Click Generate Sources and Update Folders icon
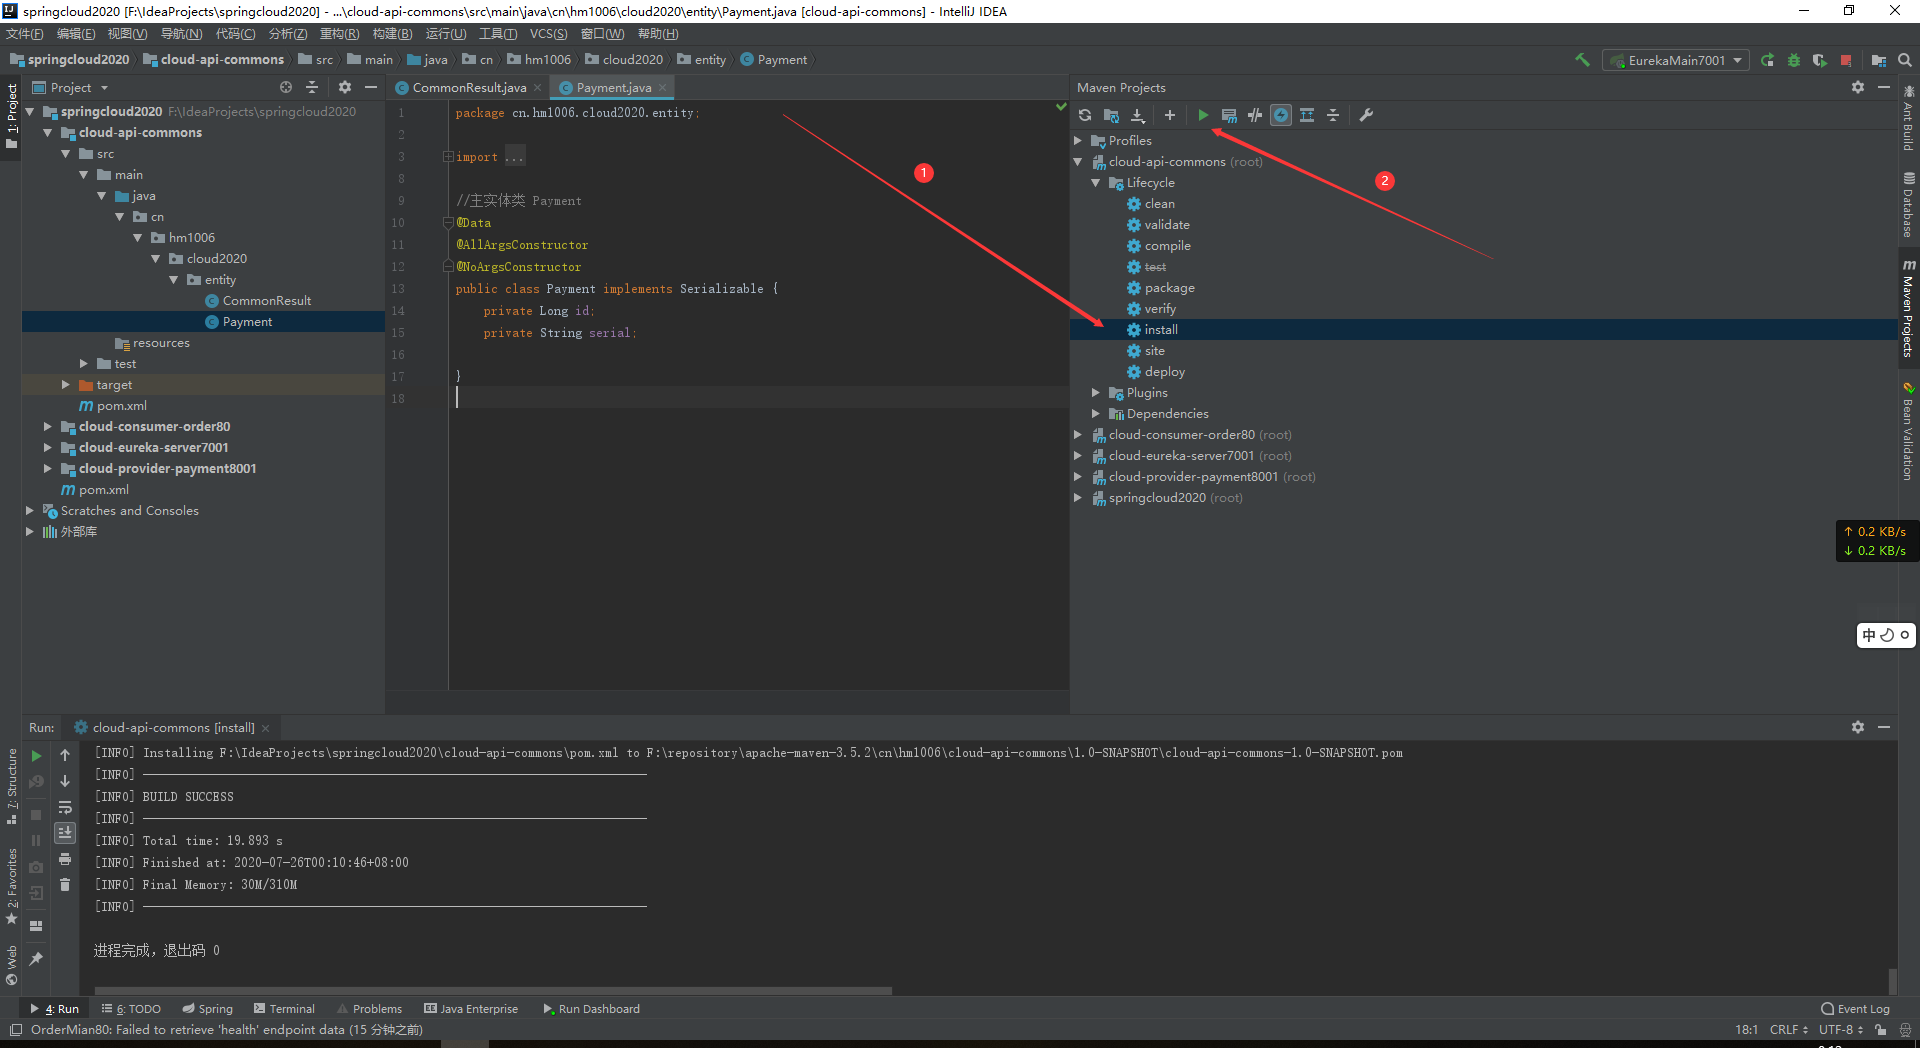 tap(1111, 115)
